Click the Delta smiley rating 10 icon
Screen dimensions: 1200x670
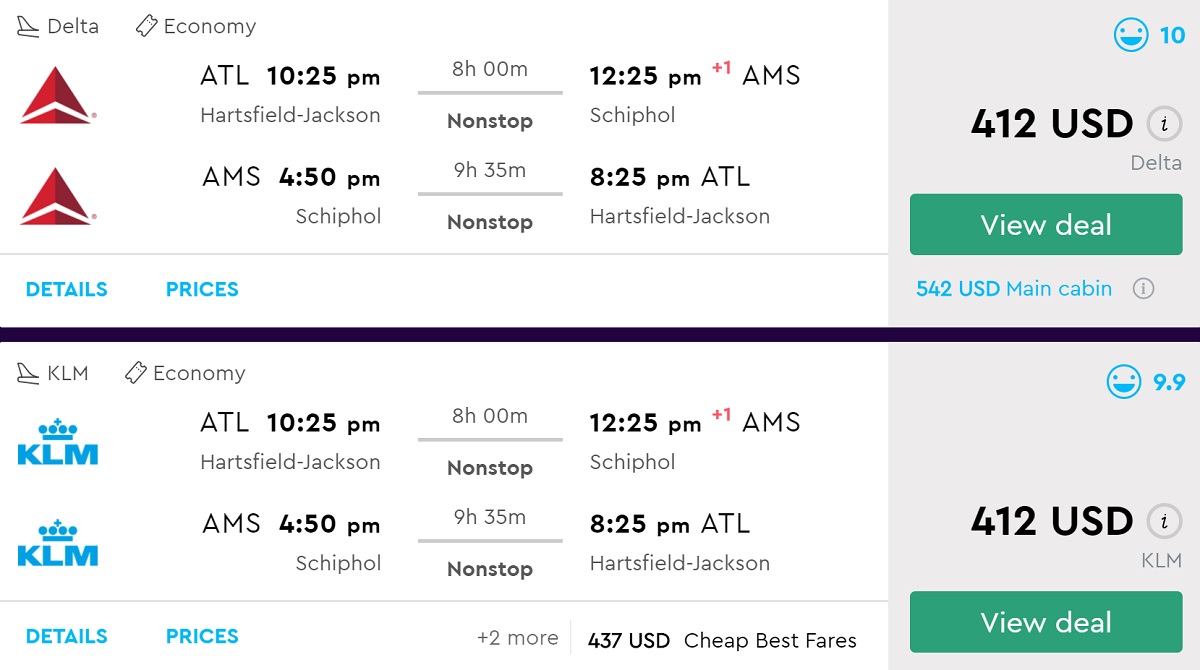1131,35
